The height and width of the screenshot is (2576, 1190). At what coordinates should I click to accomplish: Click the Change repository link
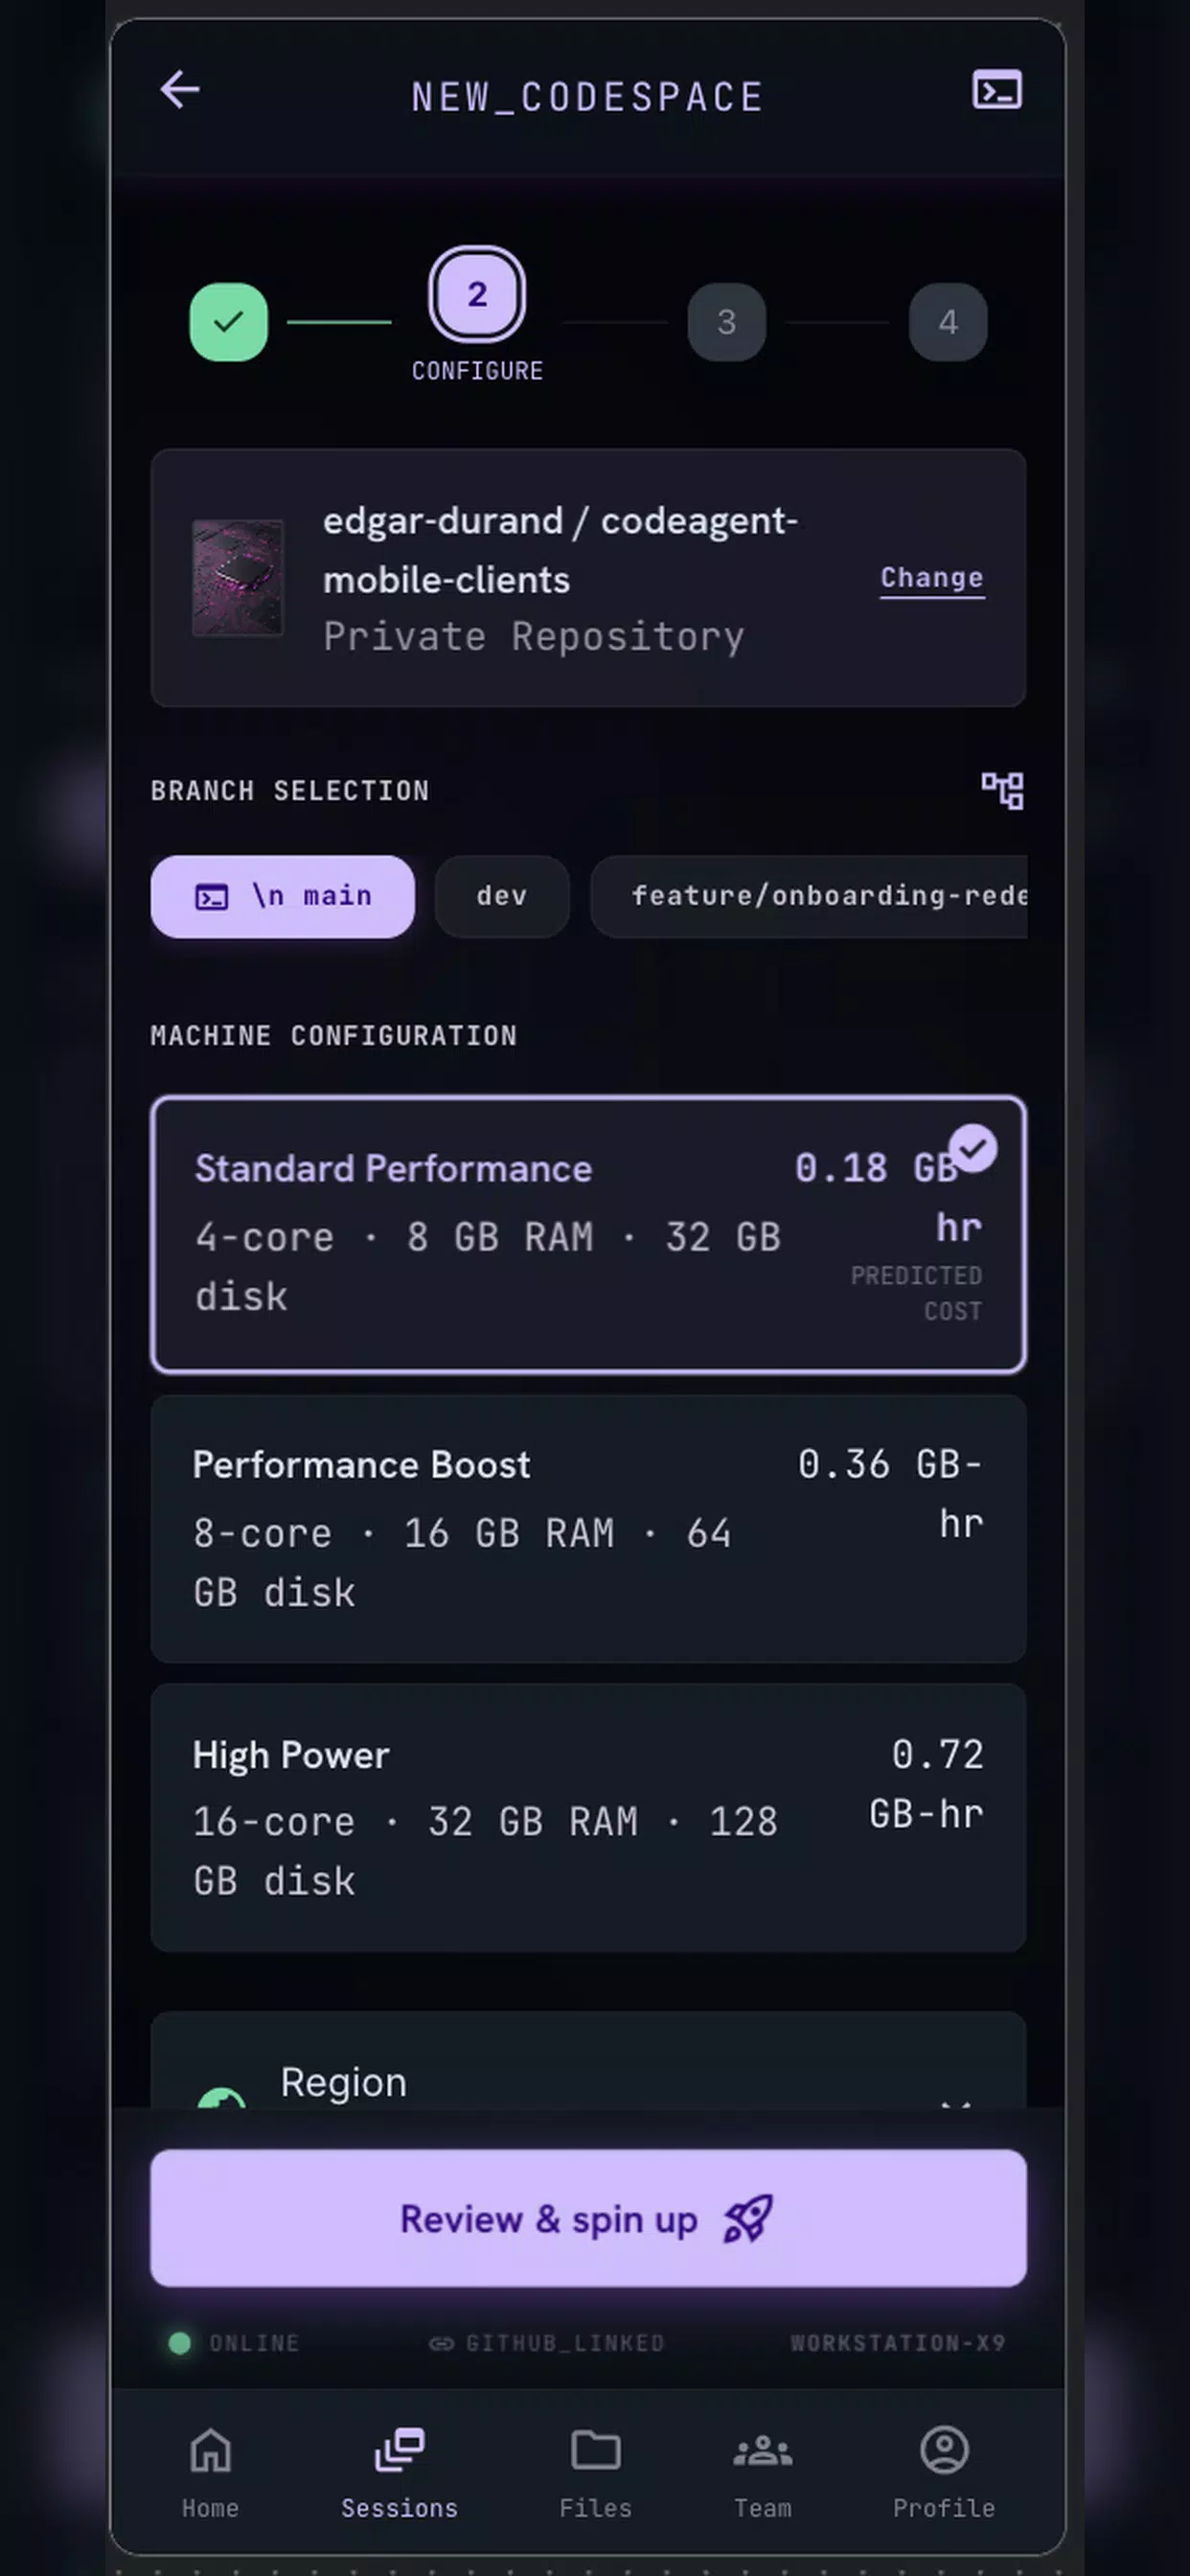coord(932,578)
